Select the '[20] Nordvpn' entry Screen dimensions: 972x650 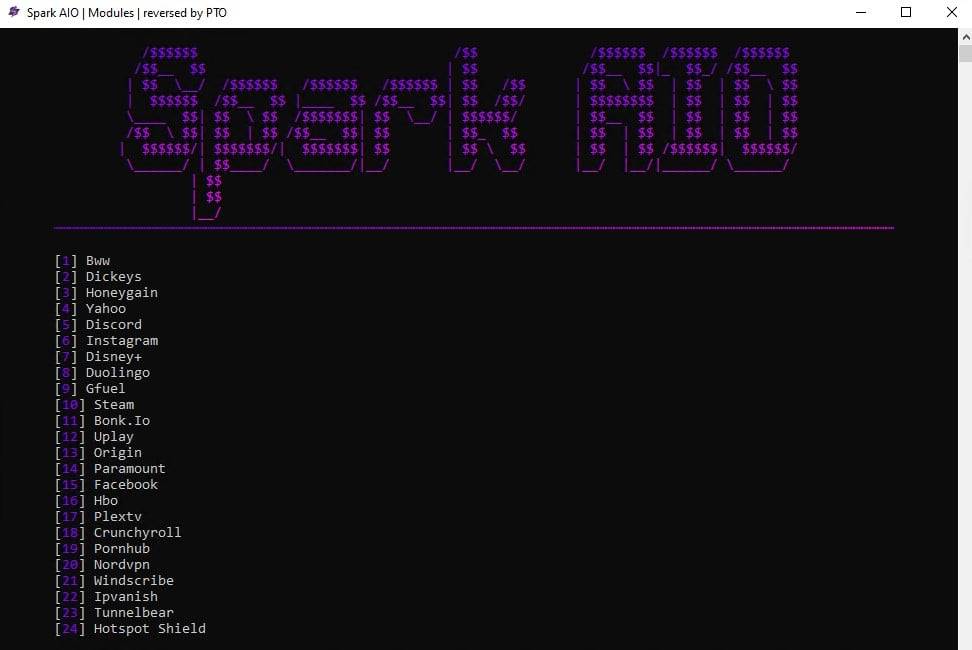pyautogui.click(x=102, y=564)
